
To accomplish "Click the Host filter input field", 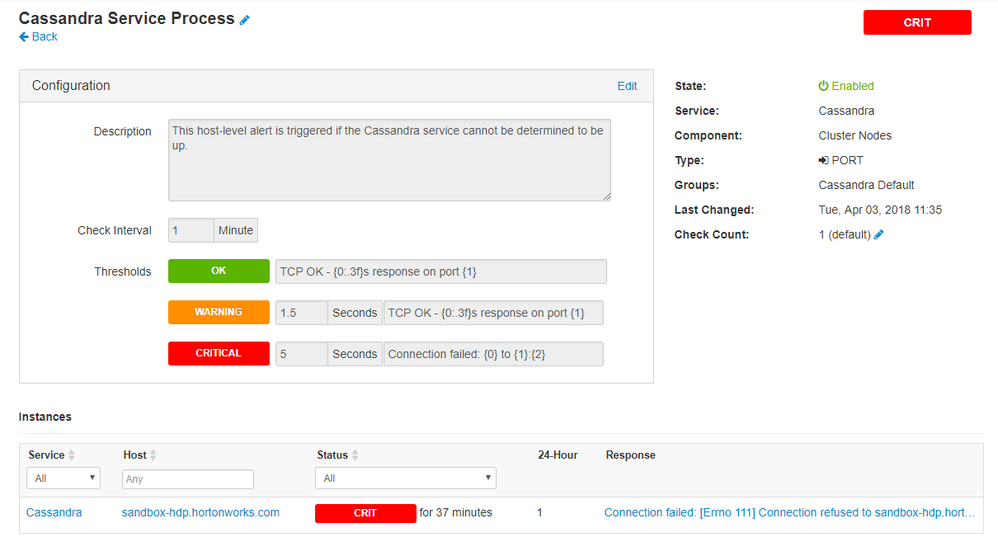I will (x=188, y=479).
